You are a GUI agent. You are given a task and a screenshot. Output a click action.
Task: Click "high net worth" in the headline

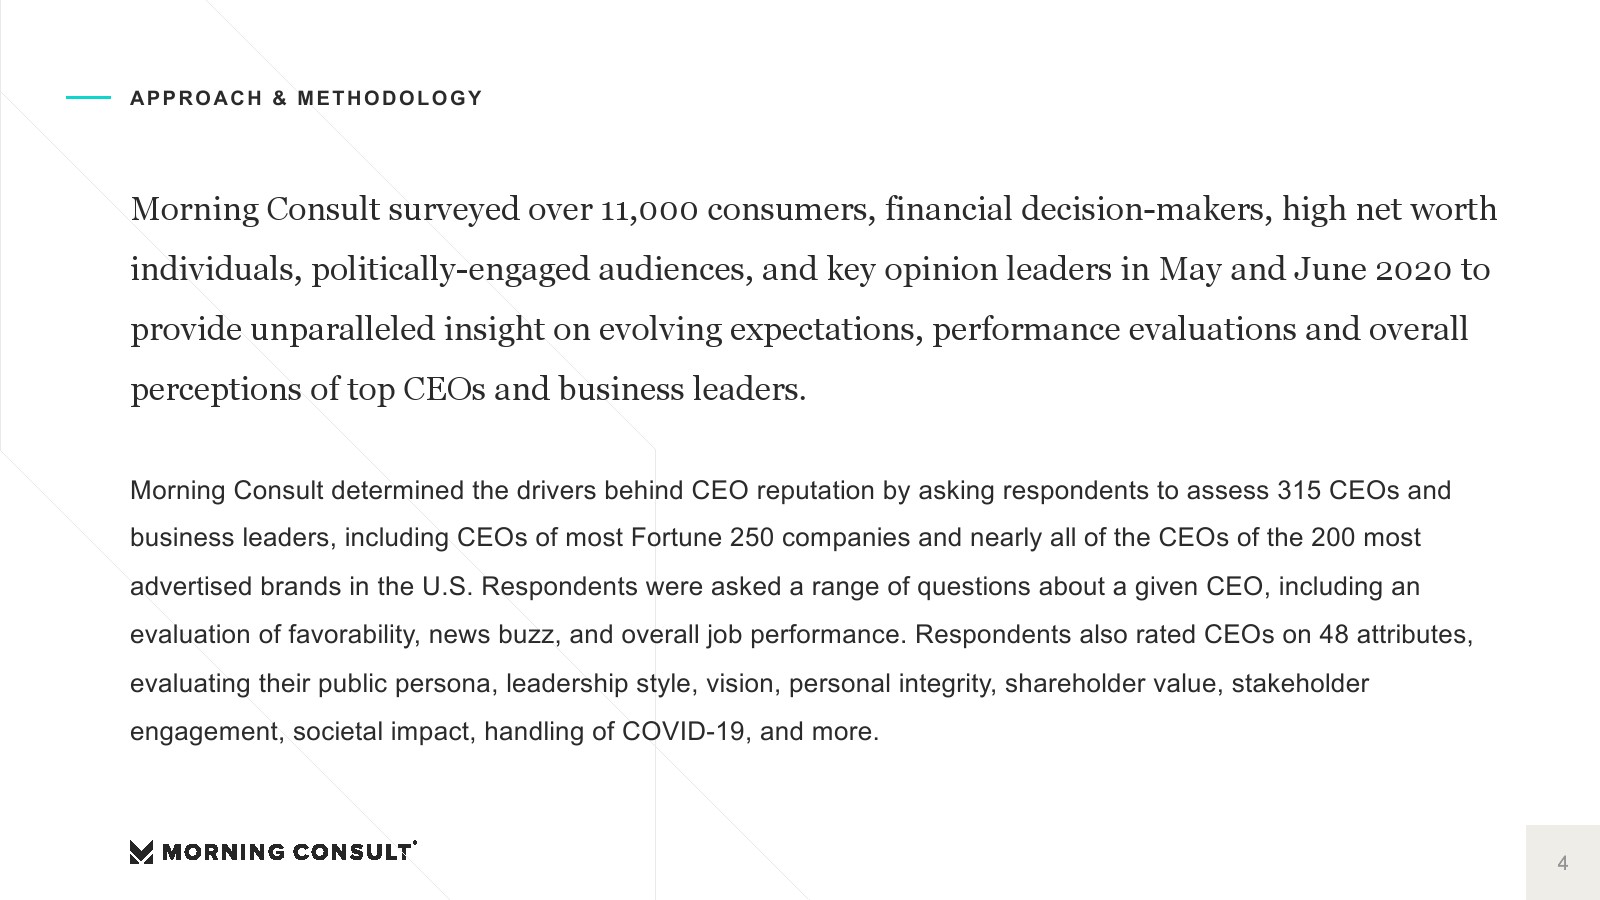click(1389, 209)
